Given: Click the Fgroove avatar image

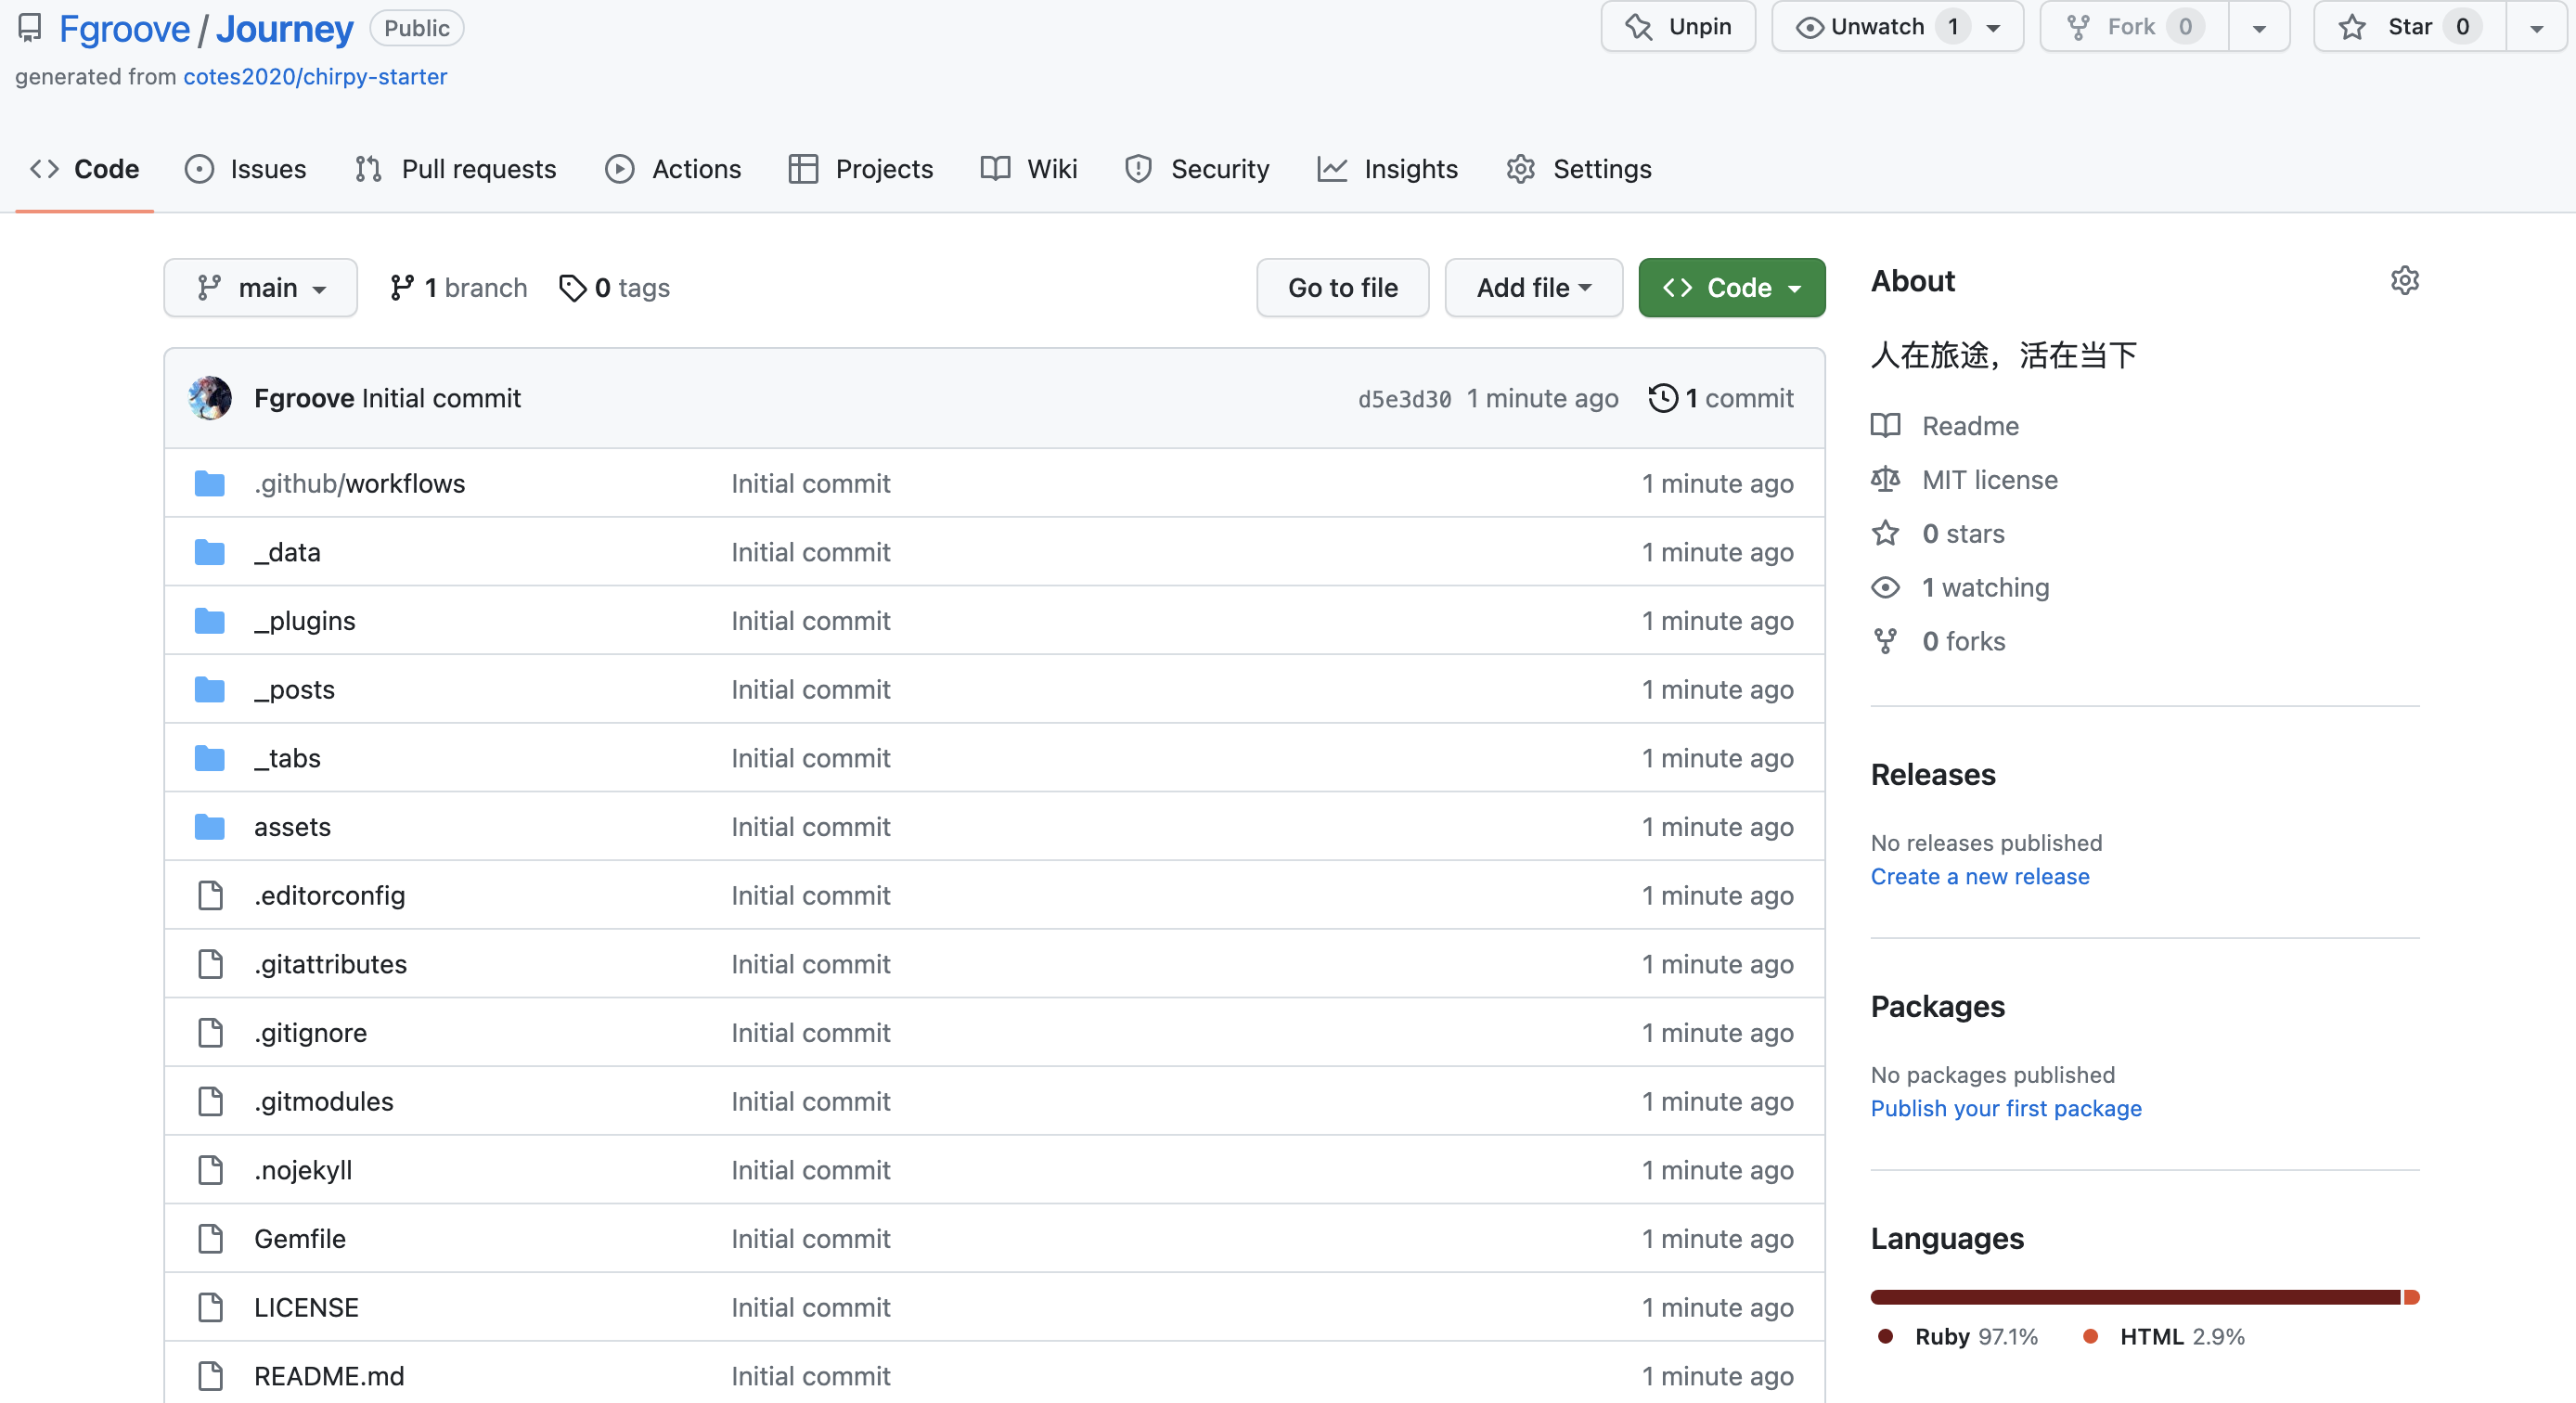Looking at the screenshot, I should tap(210, 398).
